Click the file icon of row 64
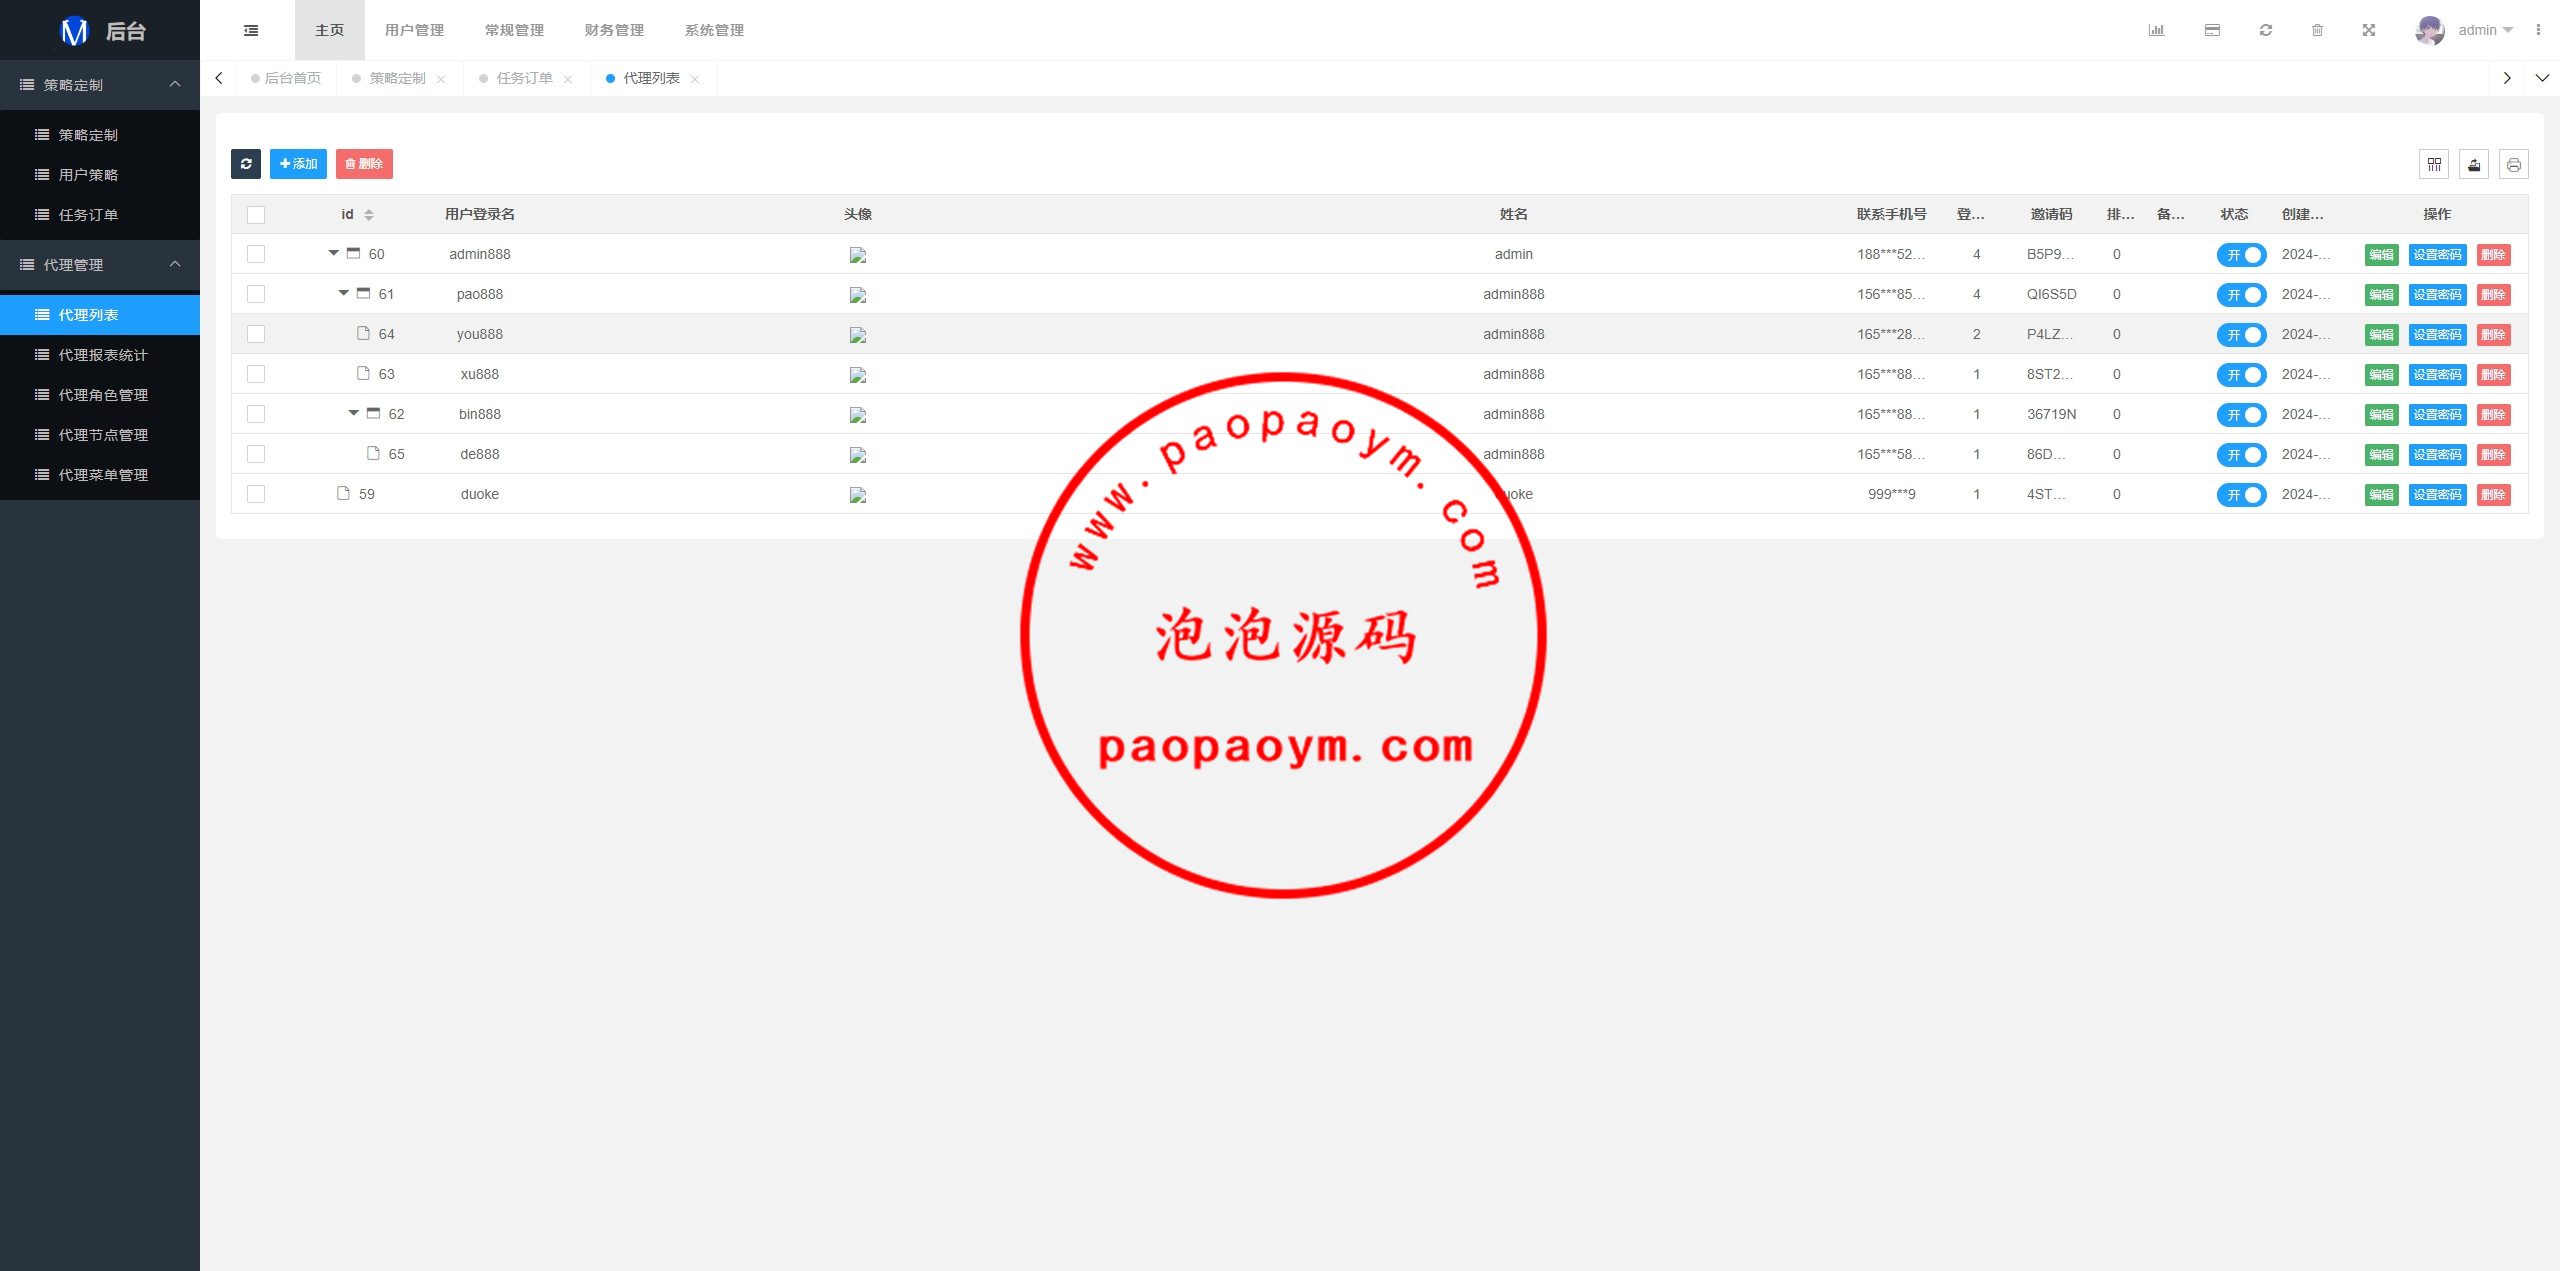 [x=363, y=333]
